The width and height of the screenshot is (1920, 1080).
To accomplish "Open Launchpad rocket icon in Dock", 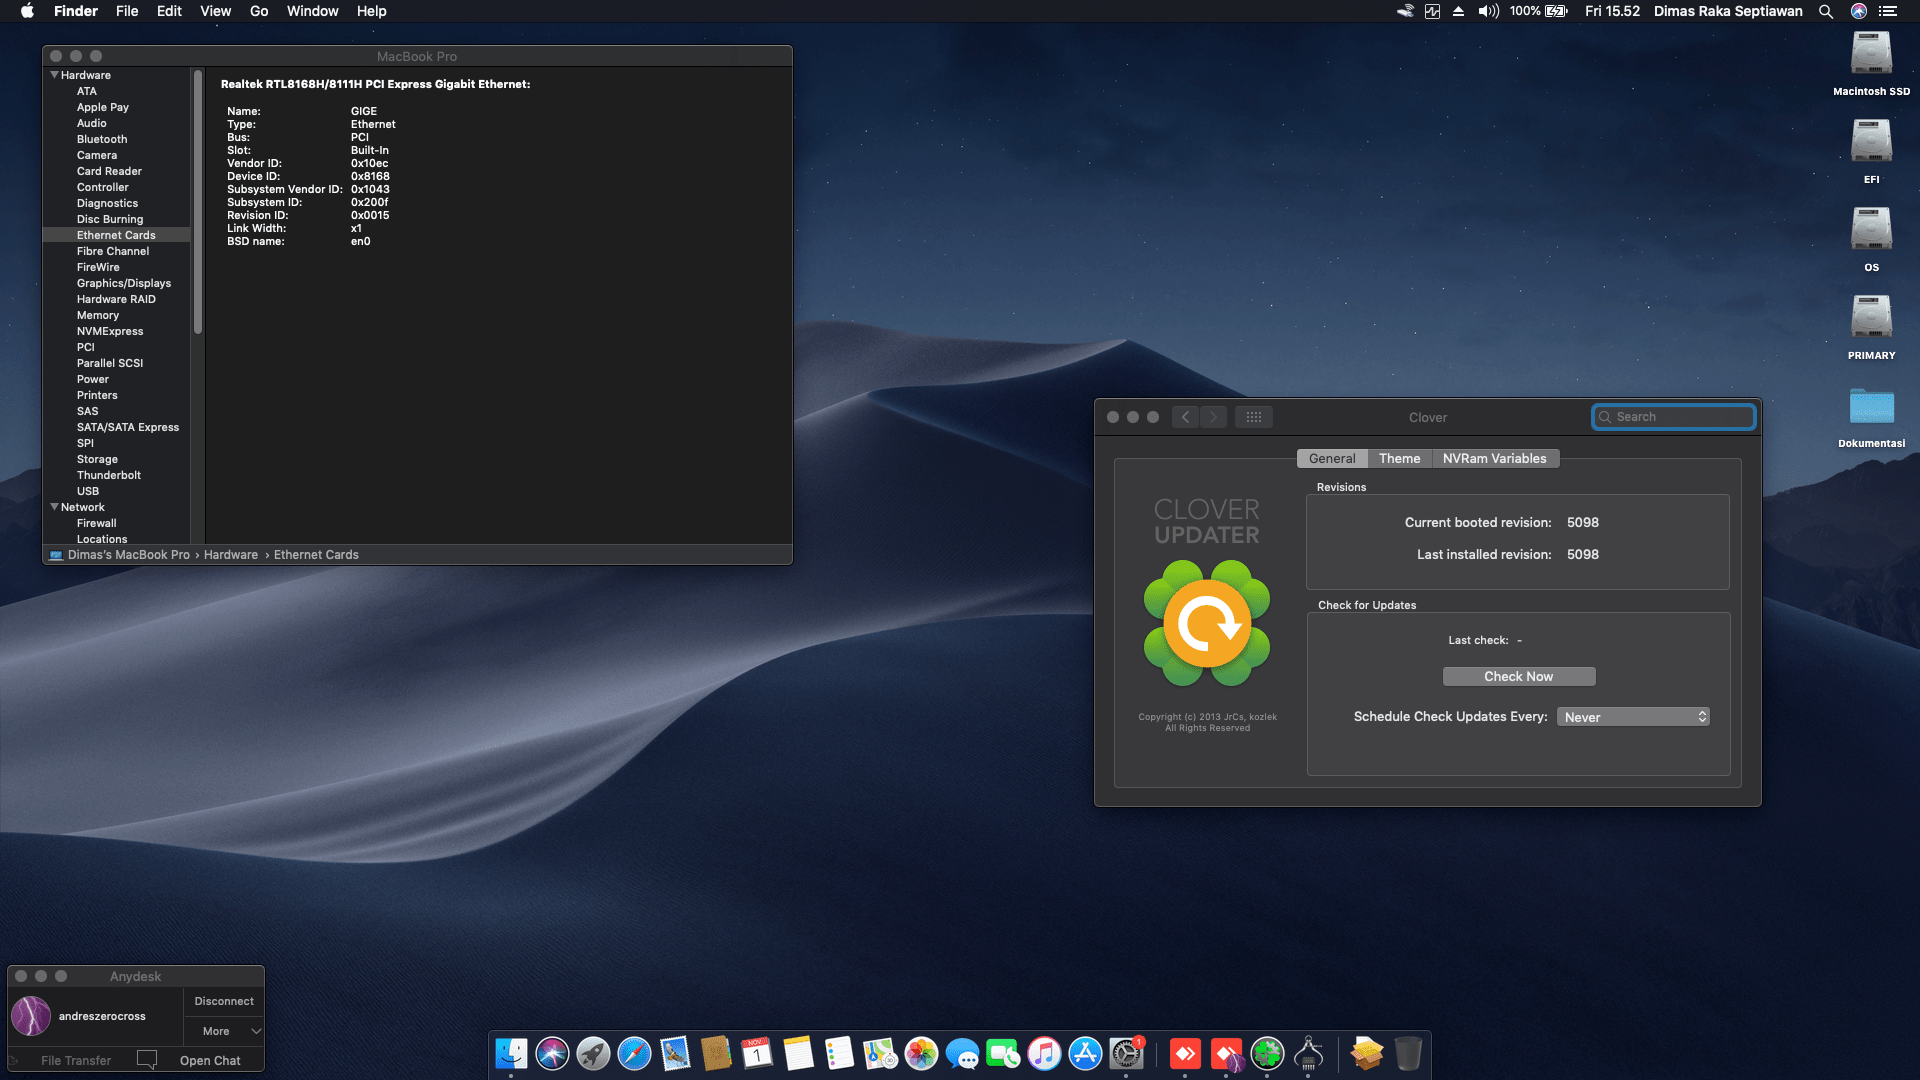I will (x=593, y=1053).
